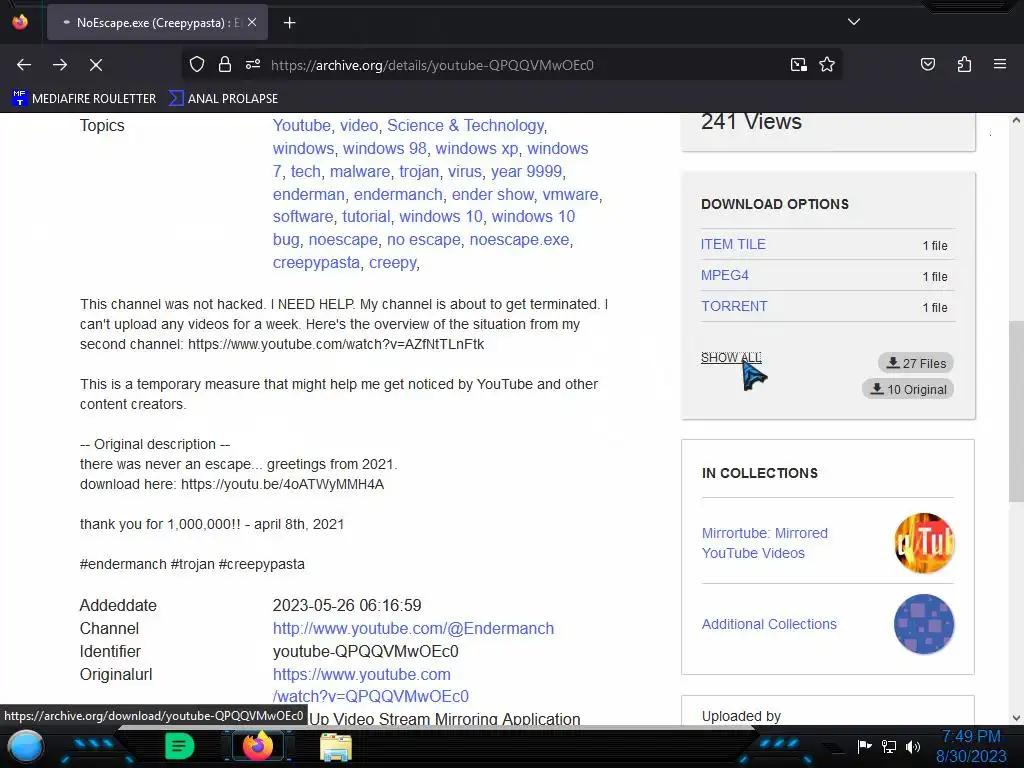Open the Youtube topic link
Viewport: 1024px width, 768px height.
click(x=302, y=125)
